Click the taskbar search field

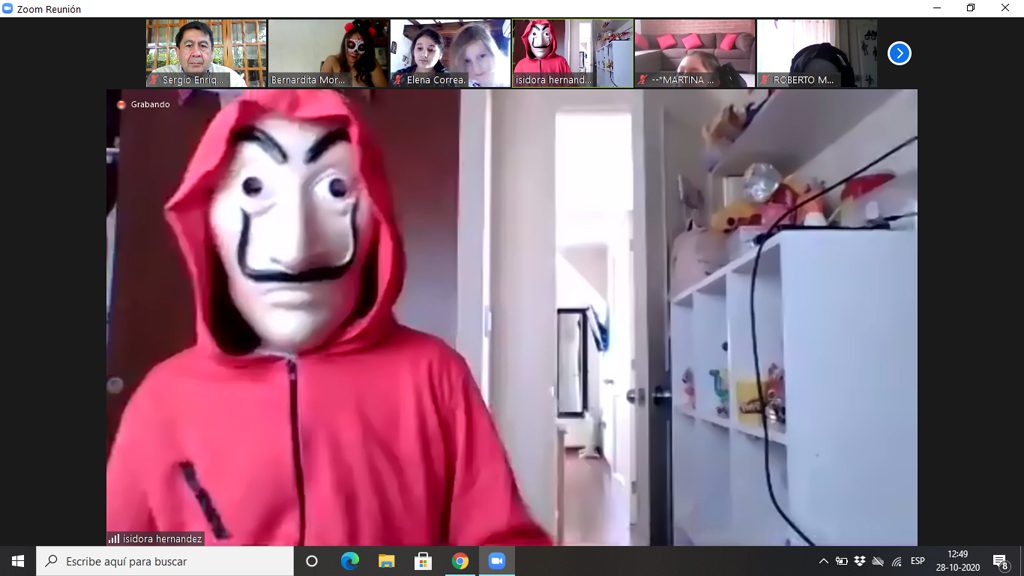point(165,561)
